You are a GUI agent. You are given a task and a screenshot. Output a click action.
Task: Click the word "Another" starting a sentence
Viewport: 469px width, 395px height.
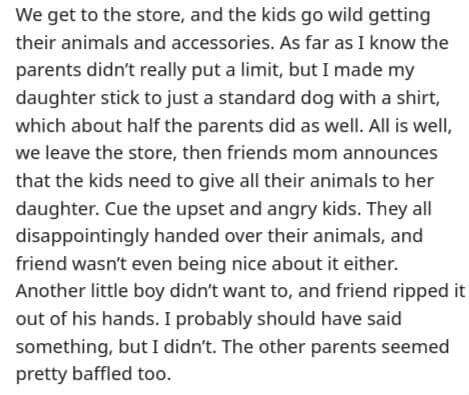click(x=51, y=291)
